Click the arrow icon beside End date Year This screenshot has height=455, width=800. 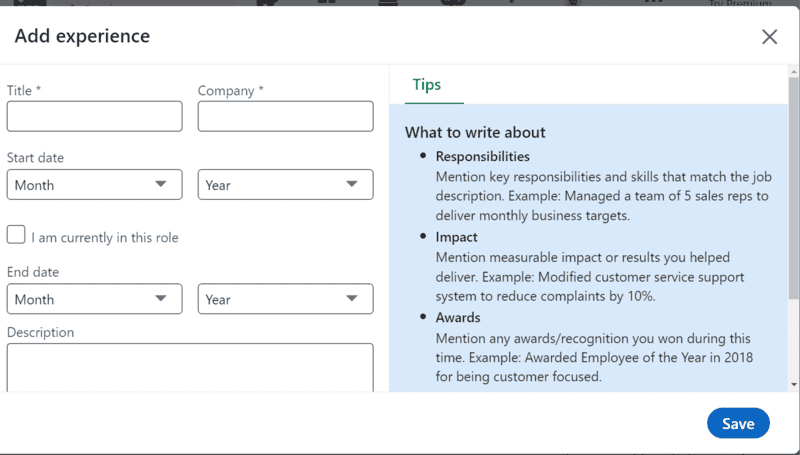(352, 298)
